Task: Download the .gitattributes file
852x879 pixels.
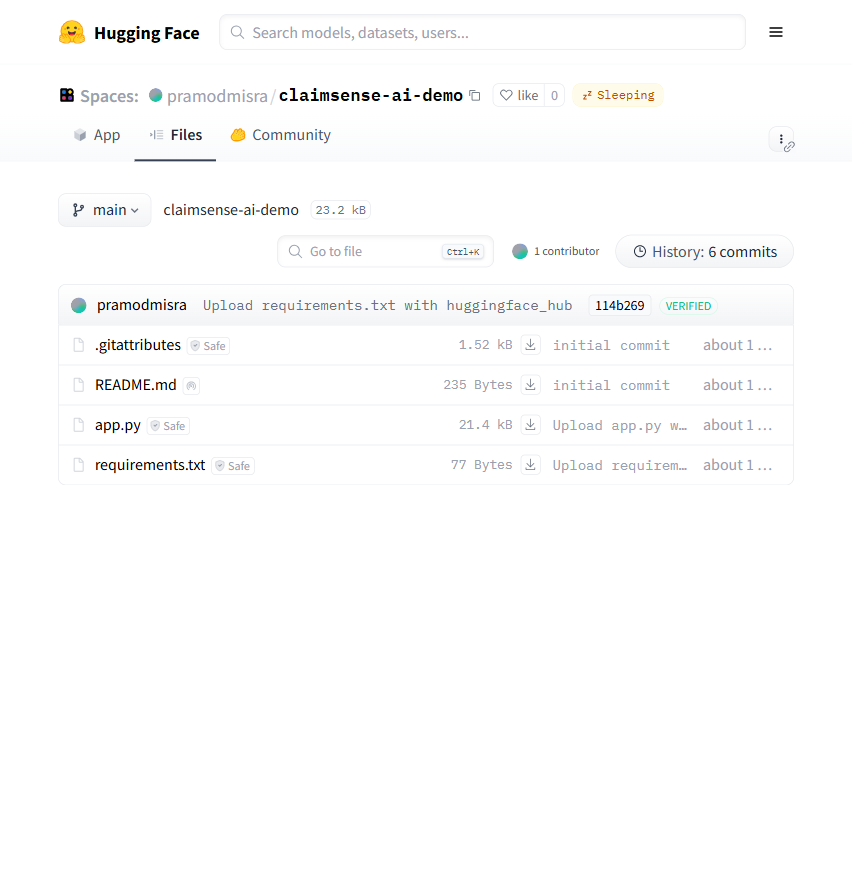Action: pos(531,345)
